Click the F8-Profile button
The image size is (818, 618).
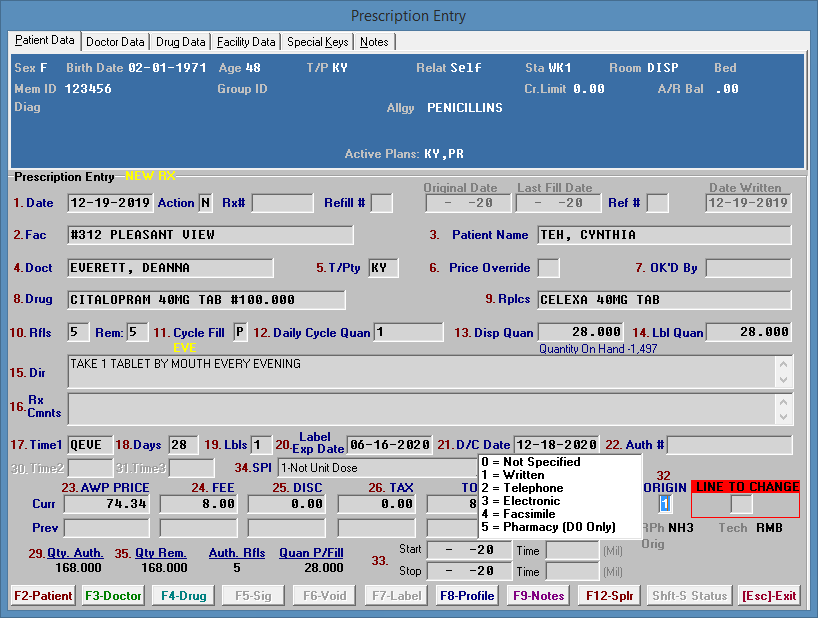(x=468, y=596)
